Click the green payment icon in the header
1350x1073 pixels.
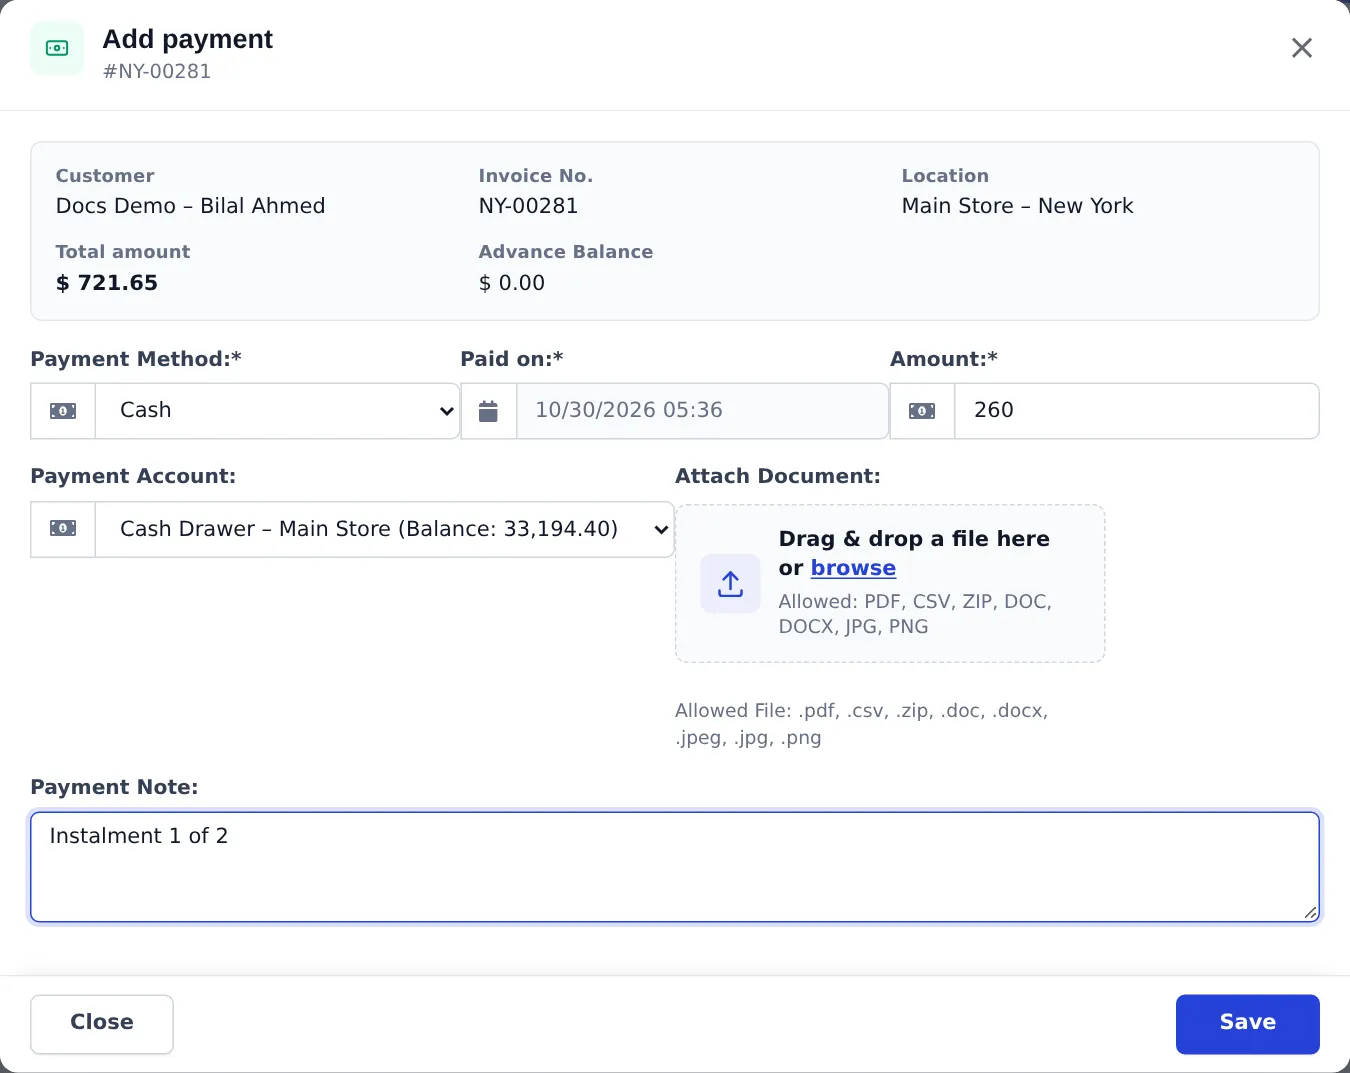coord(57,48)
